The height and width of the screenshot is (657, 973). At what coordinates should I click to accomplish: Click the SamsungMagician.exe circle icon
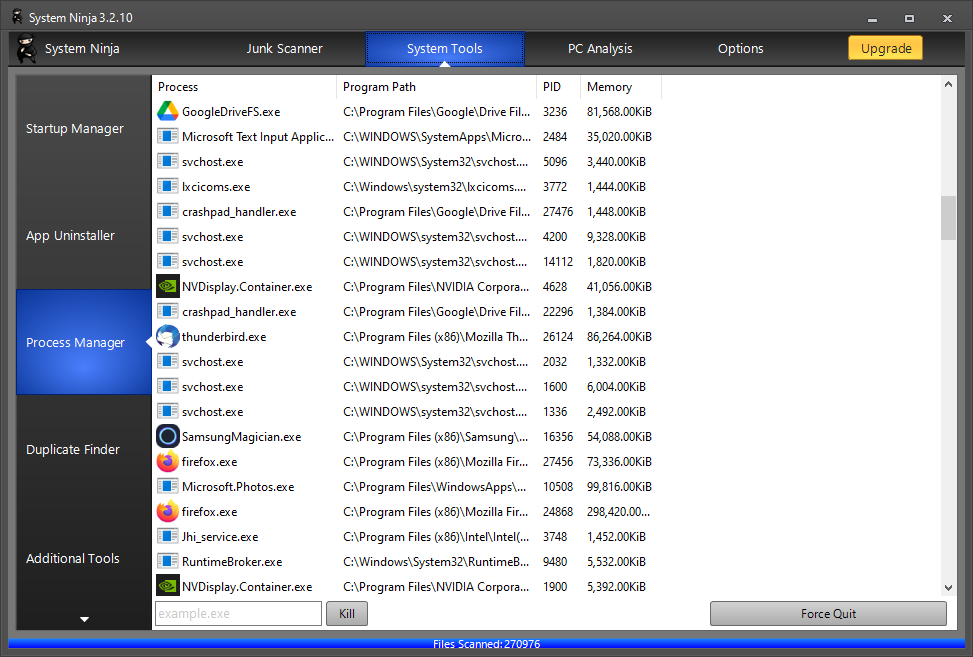[168, 437]
